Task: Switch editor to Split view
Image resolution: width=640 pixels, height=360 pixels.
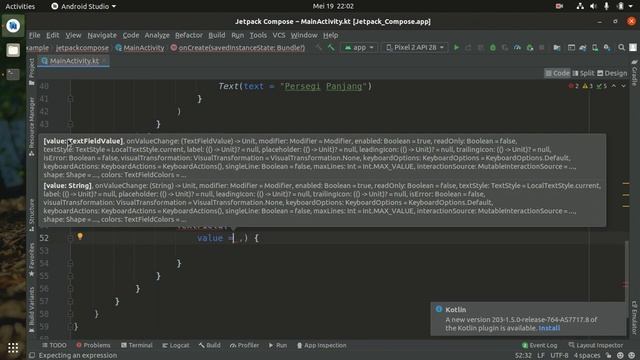Action: pyautogui.click(x=583, y=73)
